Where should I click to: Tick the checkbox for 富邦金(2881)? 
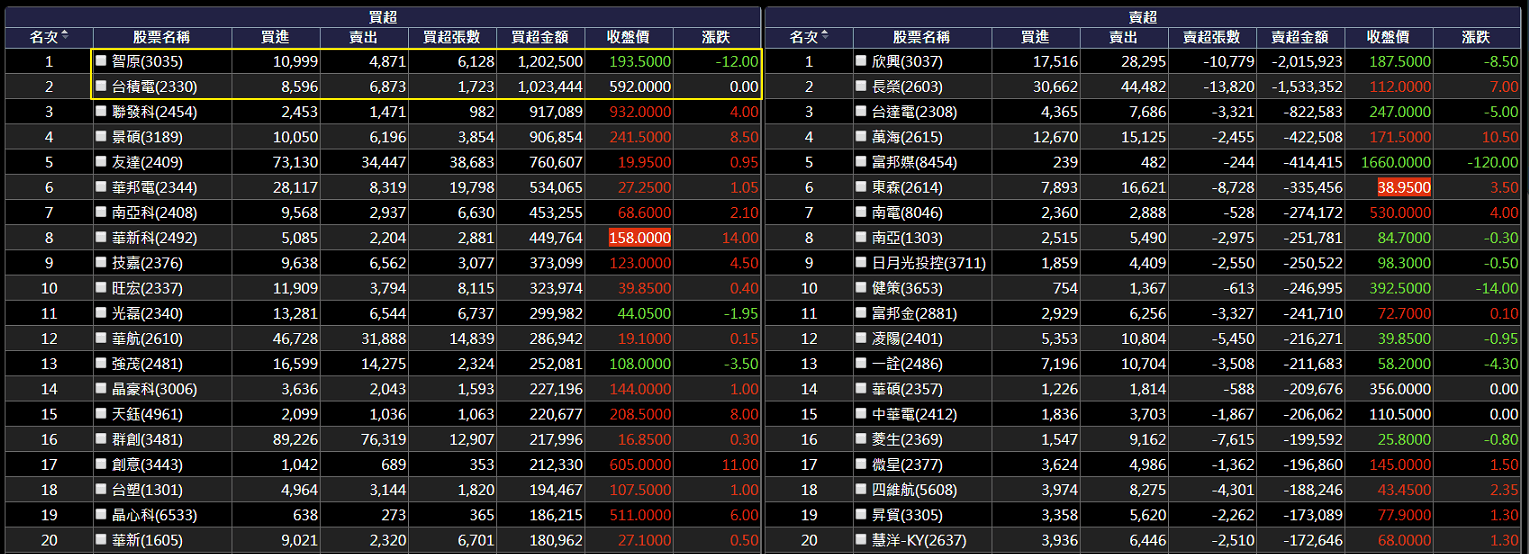(x=861, y=313)
